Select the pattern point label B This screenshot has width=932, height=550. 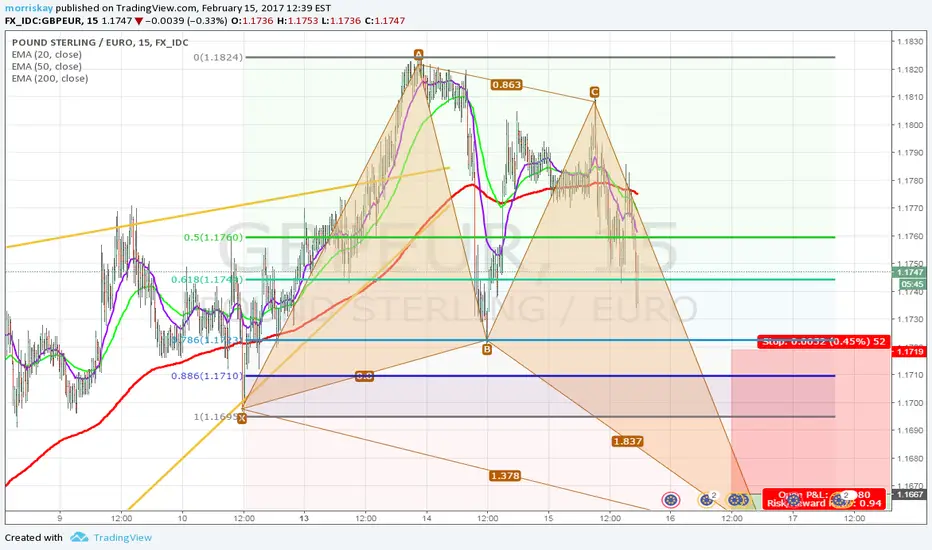point(487,350)
